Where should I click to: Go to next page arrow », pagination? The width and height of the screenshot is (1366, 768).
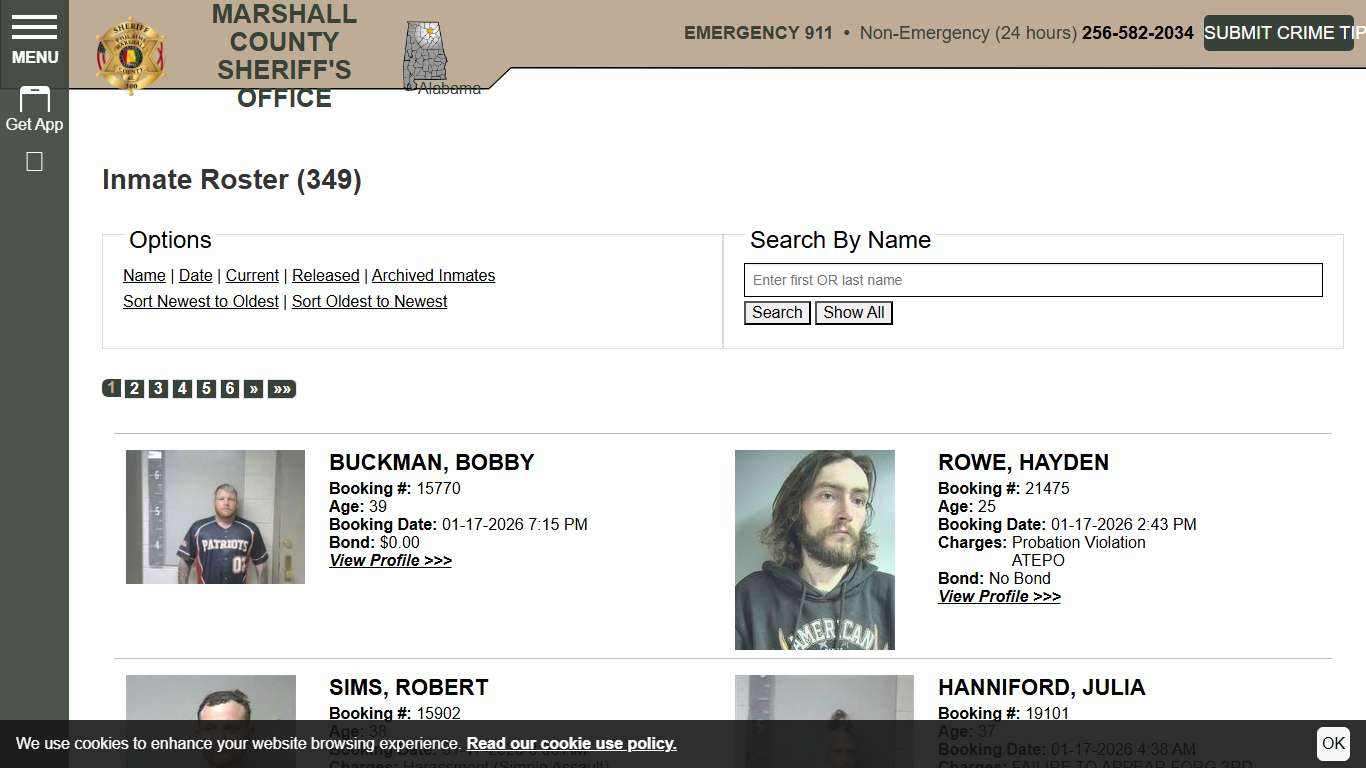[253, 389]
